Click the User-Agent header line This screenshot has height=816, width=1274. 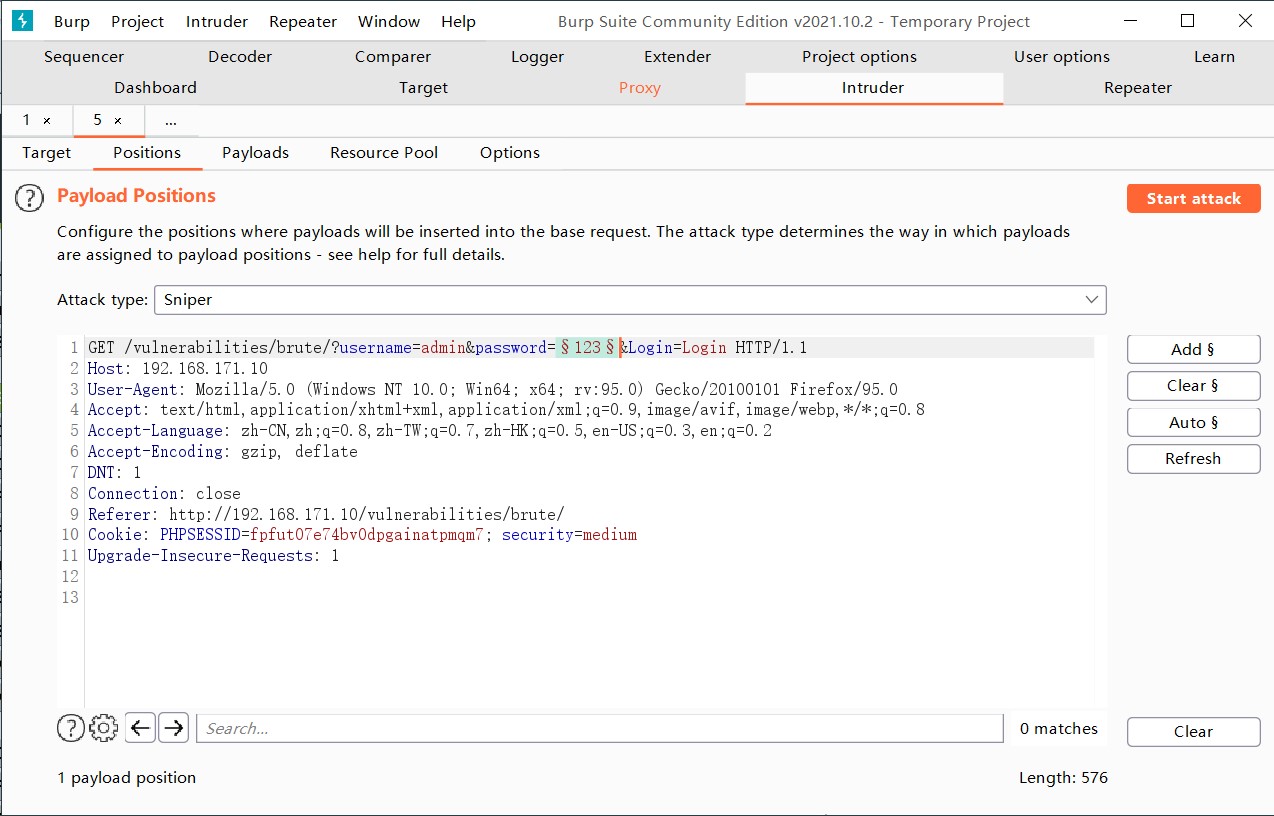click(x=493, y=390)
